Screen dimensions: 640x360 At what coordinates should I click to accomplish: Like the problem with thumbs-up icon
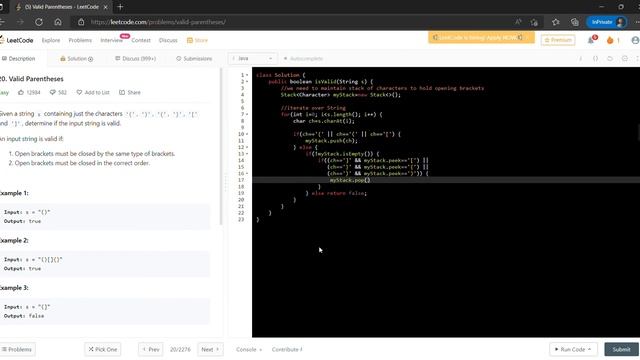[x=21, y=92]
